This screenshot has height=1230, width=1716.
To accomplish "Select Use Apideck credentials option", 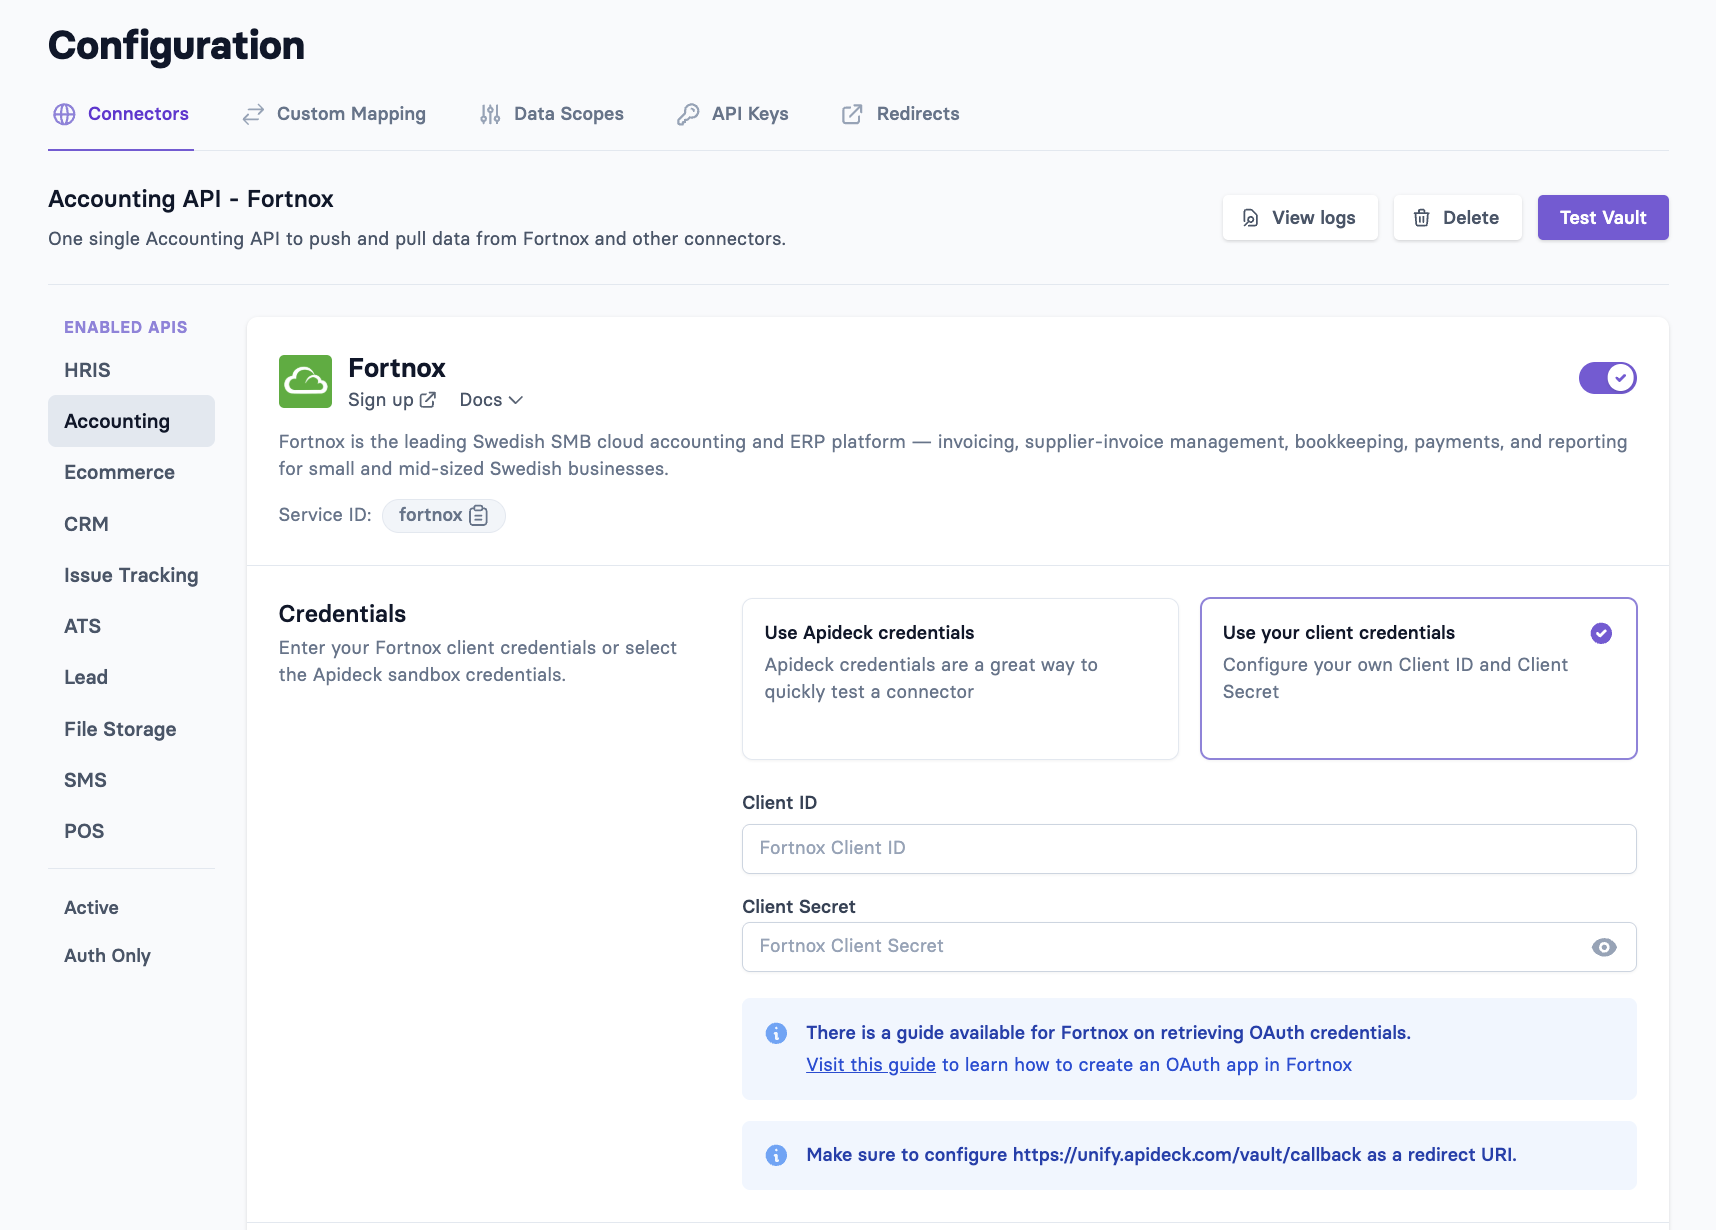I will pos(960,679).
